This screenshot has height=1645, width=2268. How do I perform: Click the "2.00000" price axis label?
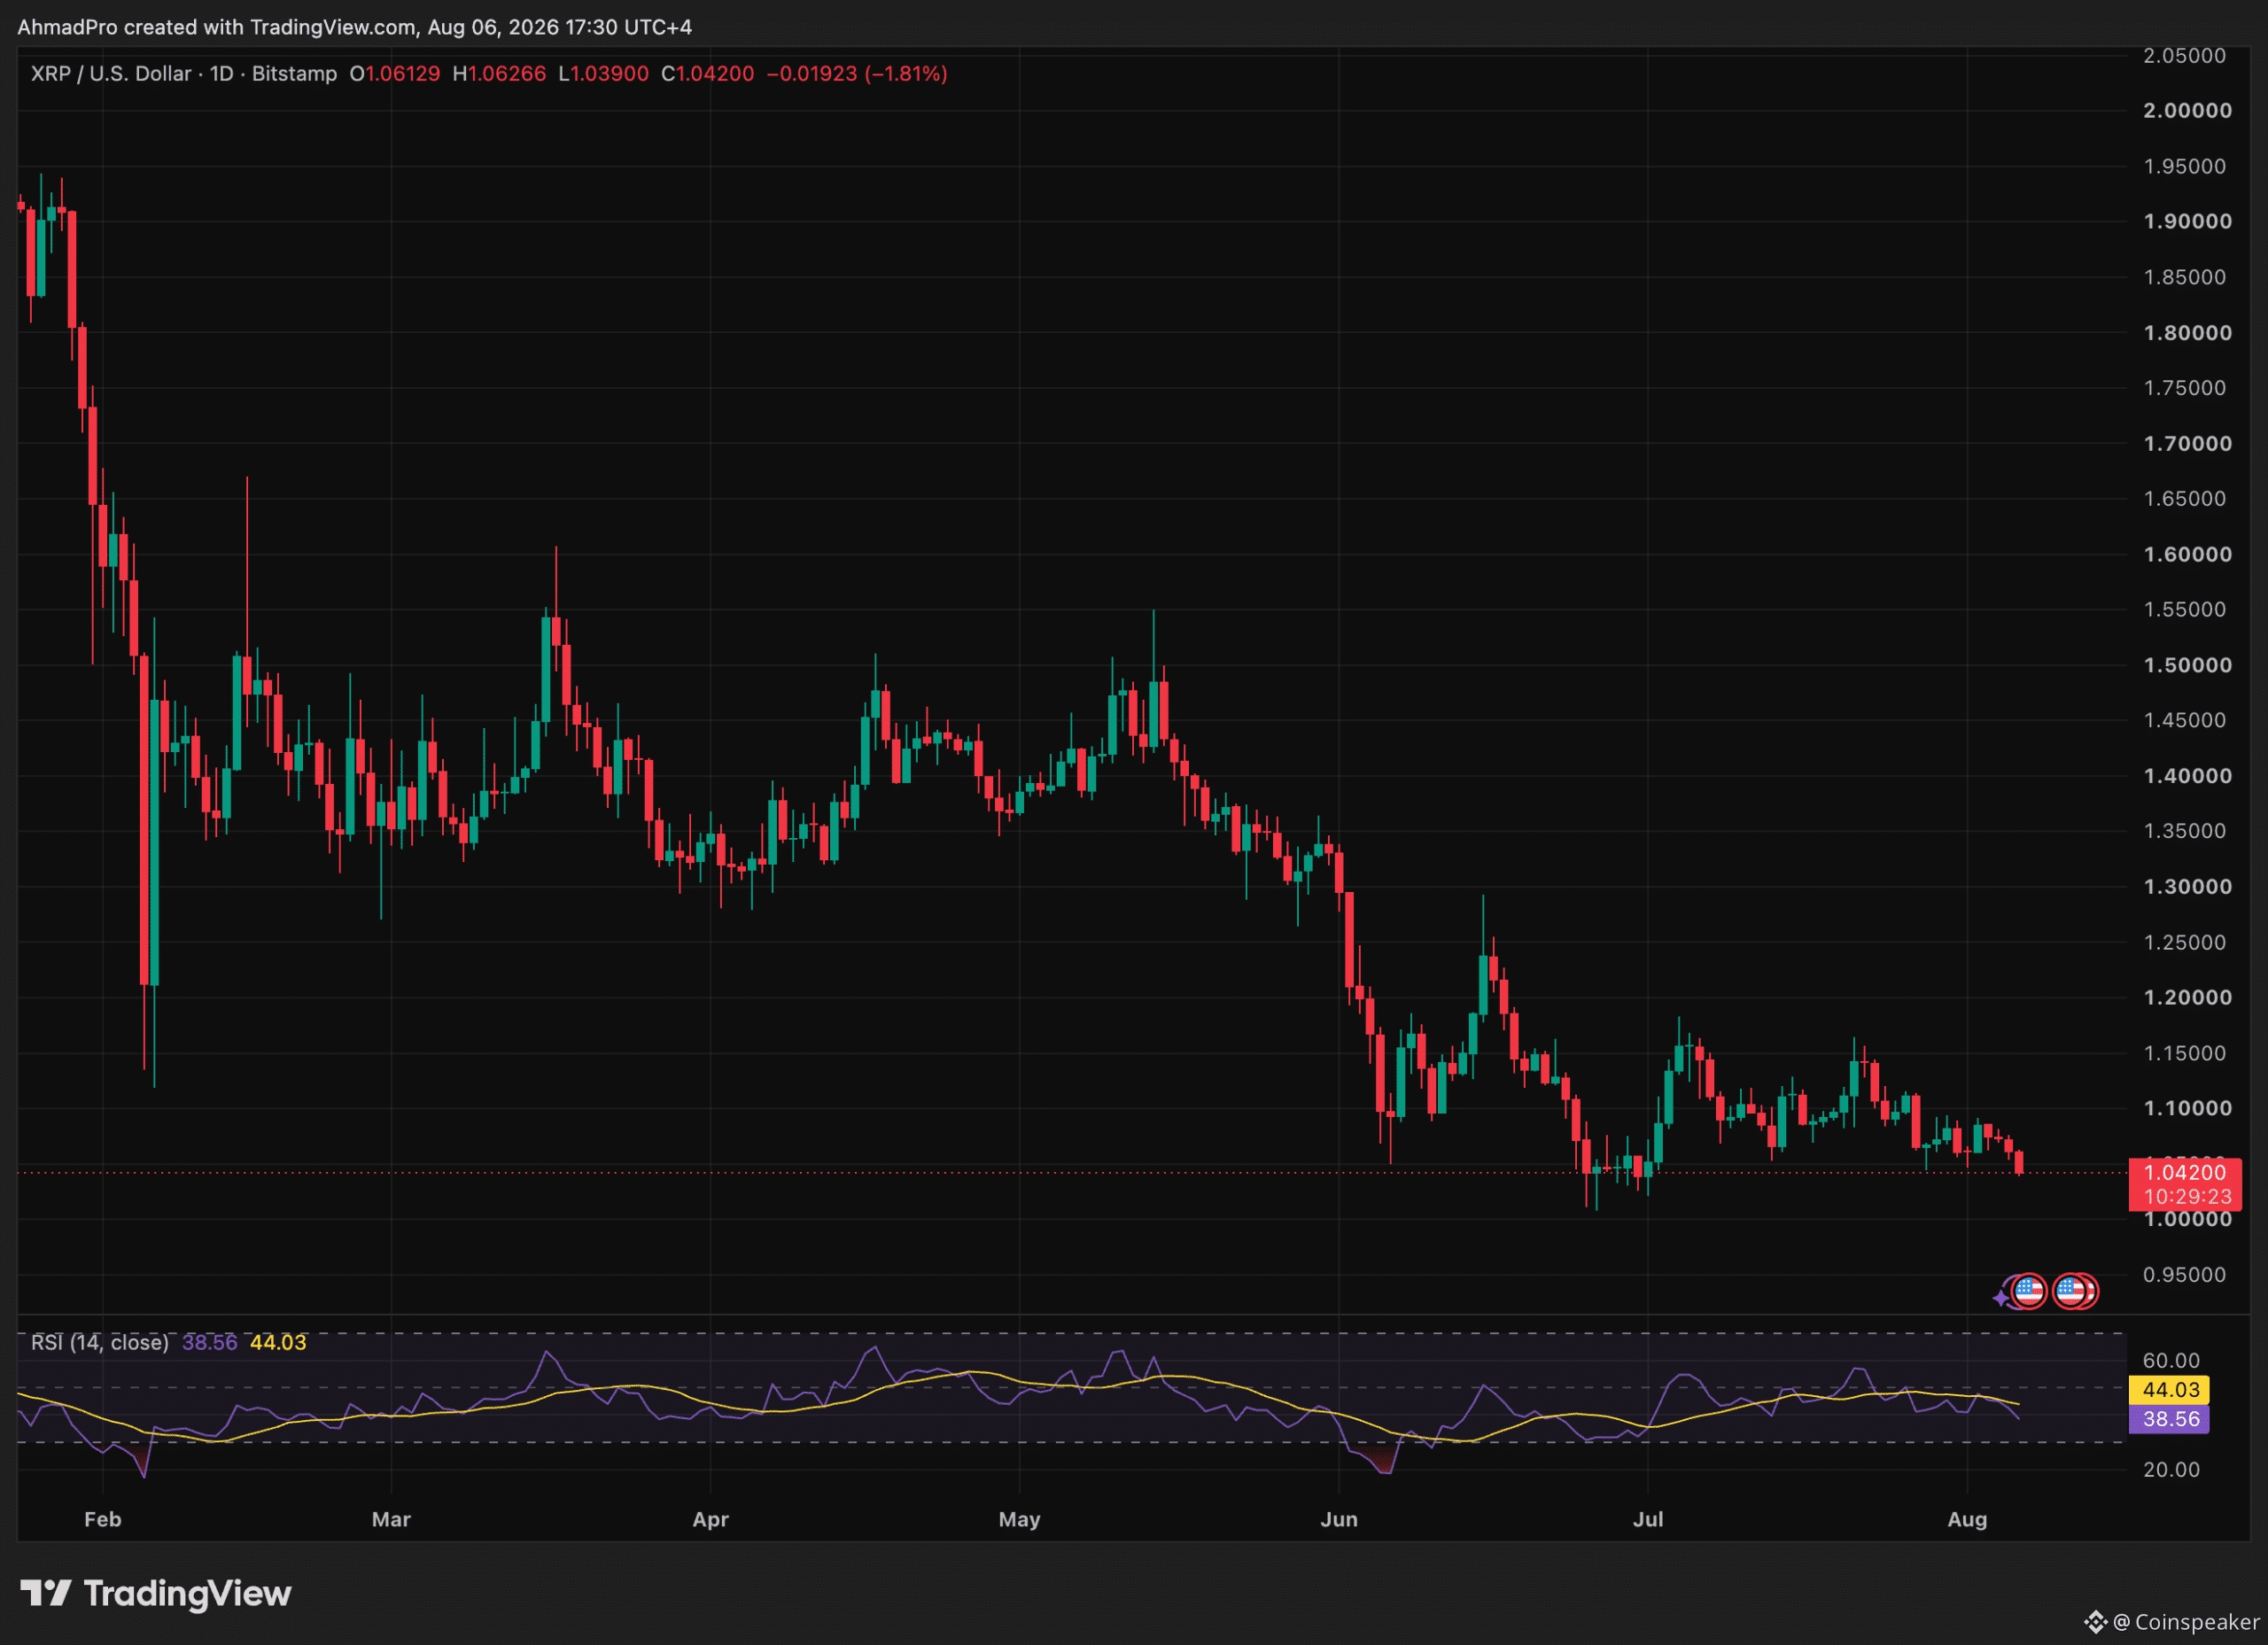point(2187,111)
